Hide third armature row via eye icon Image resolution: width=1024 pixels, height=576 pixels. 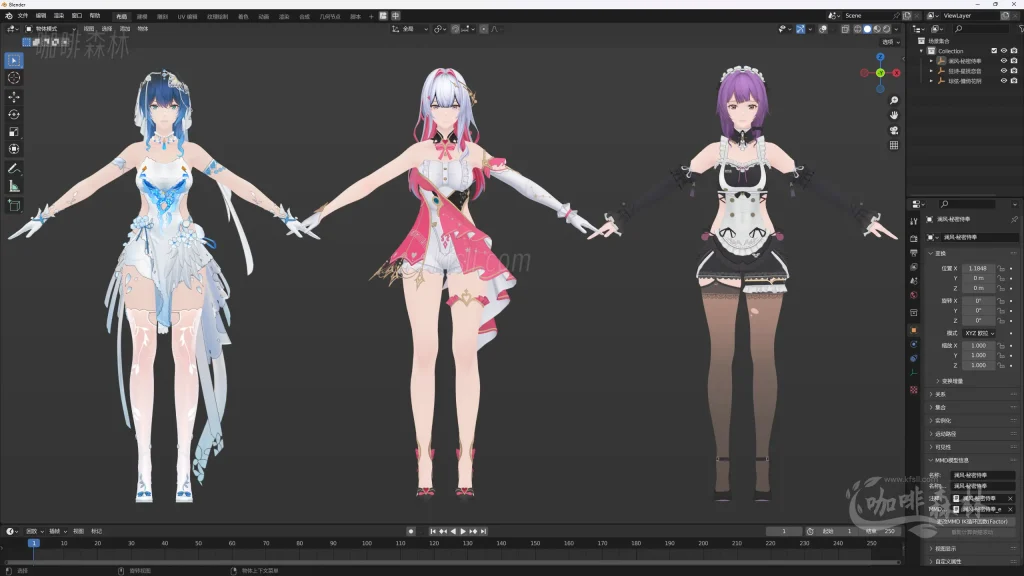[1004, 80]
